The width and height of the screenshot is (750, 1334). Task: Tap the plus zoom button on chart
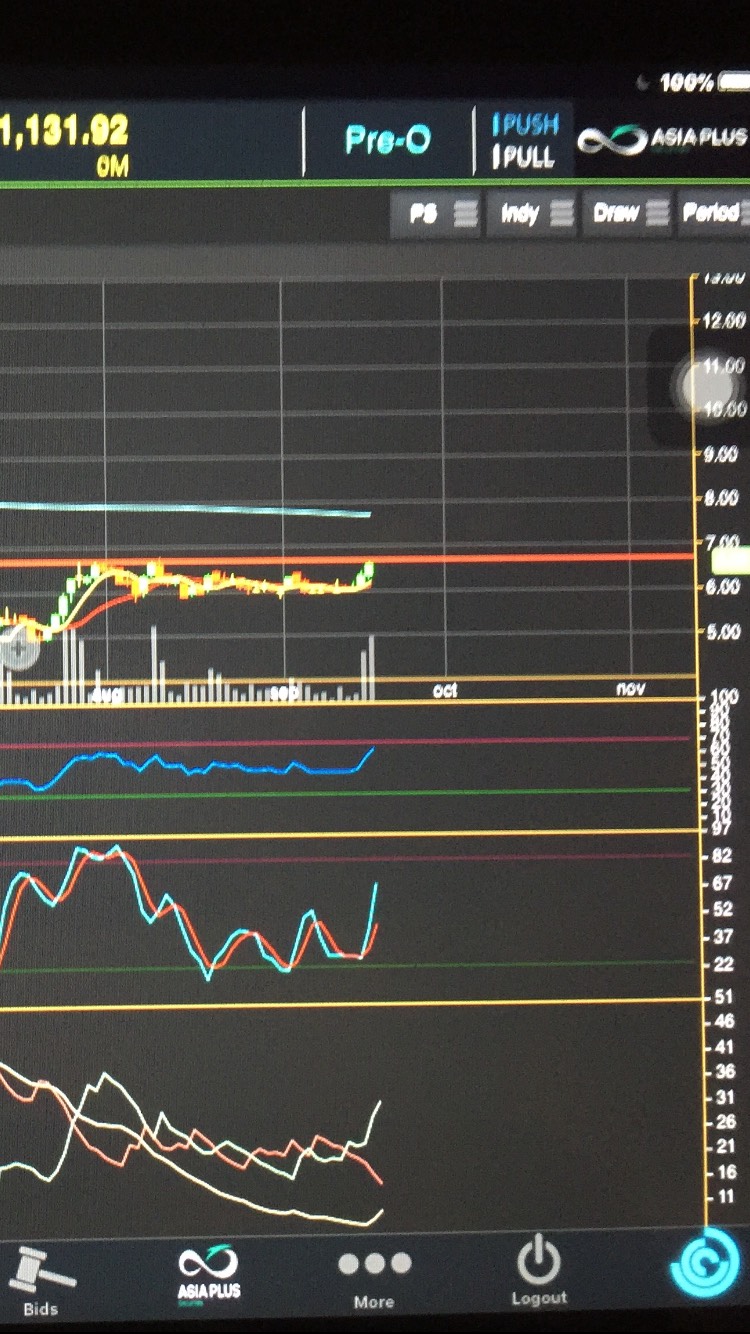(18, 651)
